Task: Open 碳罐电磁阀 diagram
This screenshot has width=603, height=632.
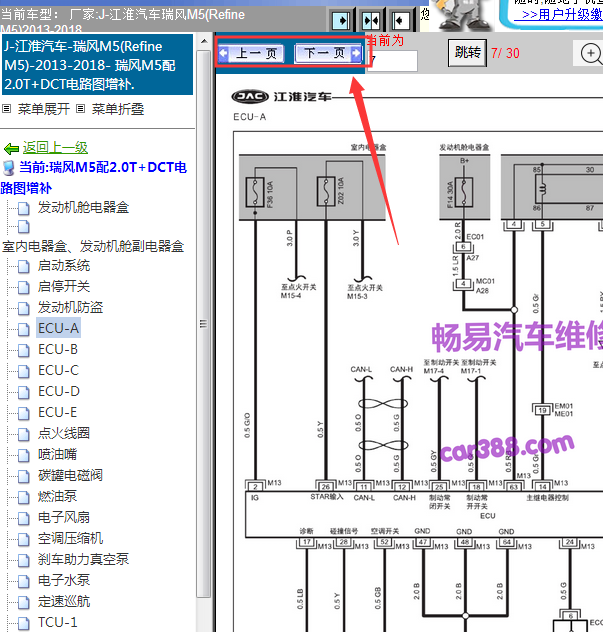Action: 70,475
